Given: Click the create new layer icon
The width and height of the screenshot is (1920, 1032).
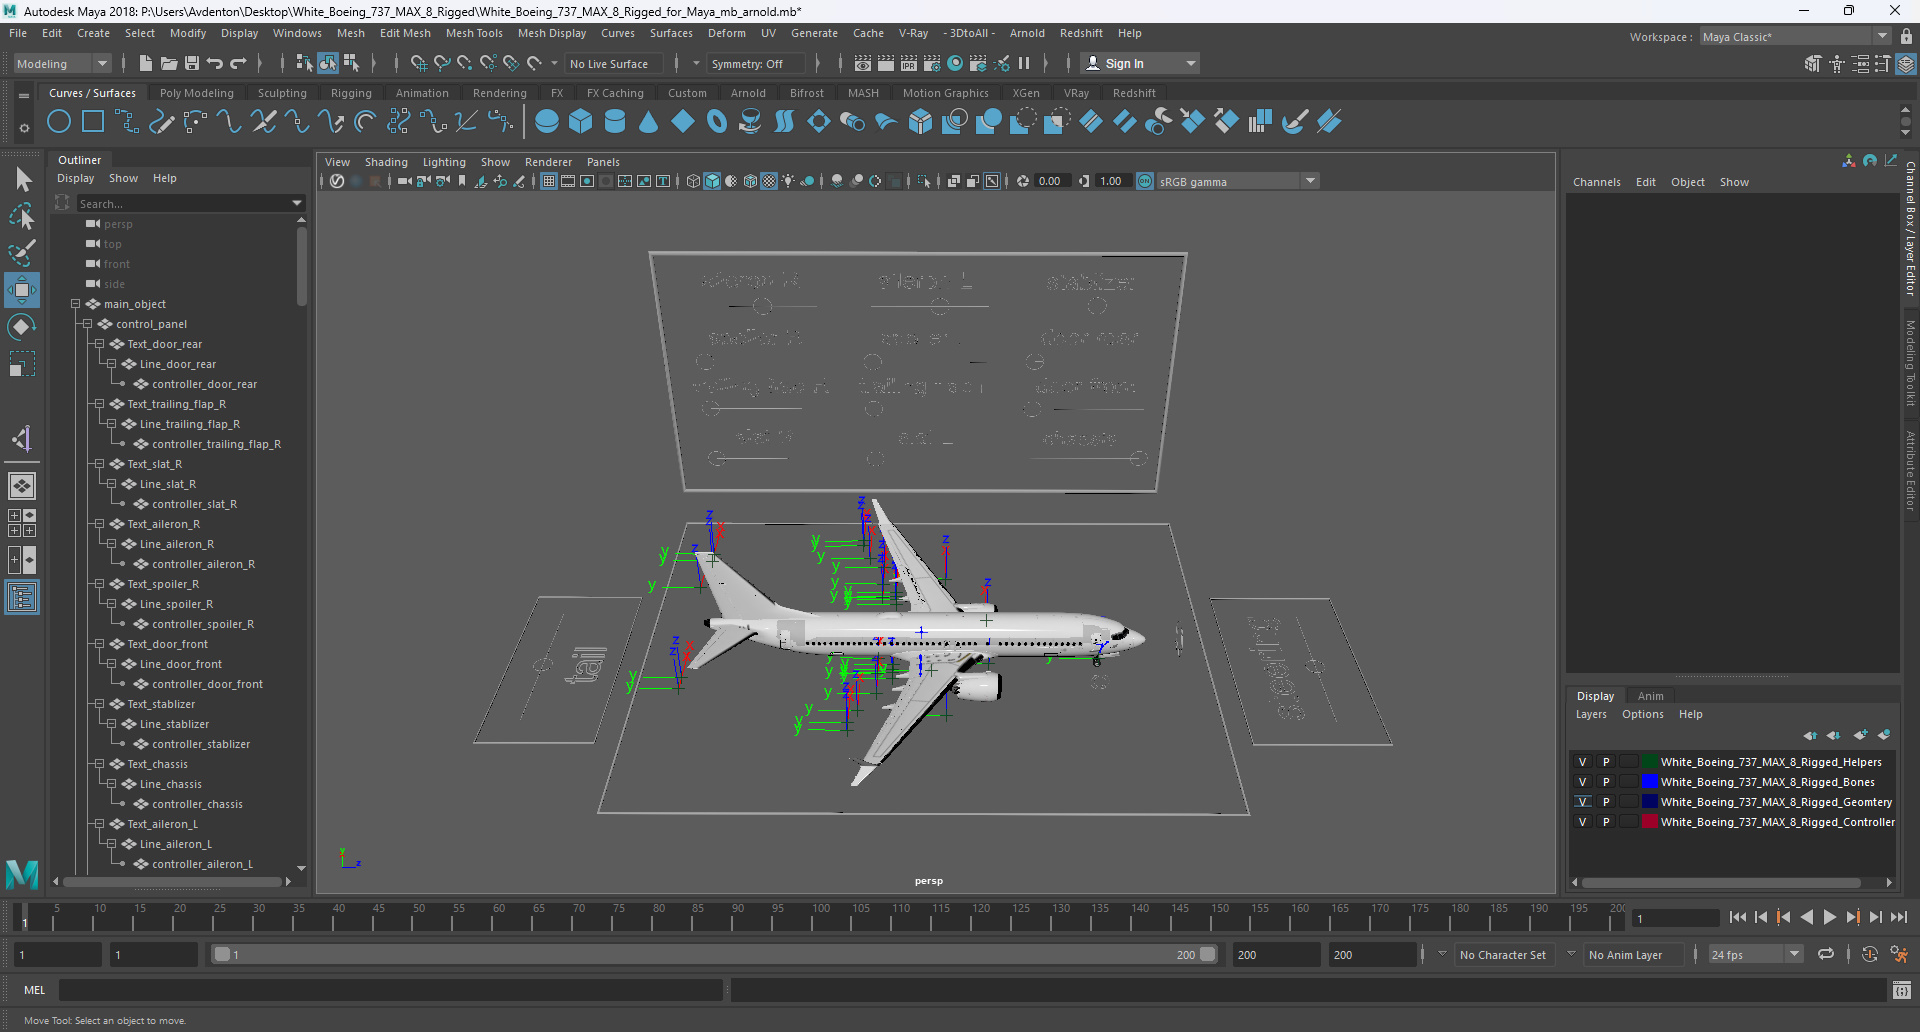Looking at the screenshot, I should [x=1859, y=735].
